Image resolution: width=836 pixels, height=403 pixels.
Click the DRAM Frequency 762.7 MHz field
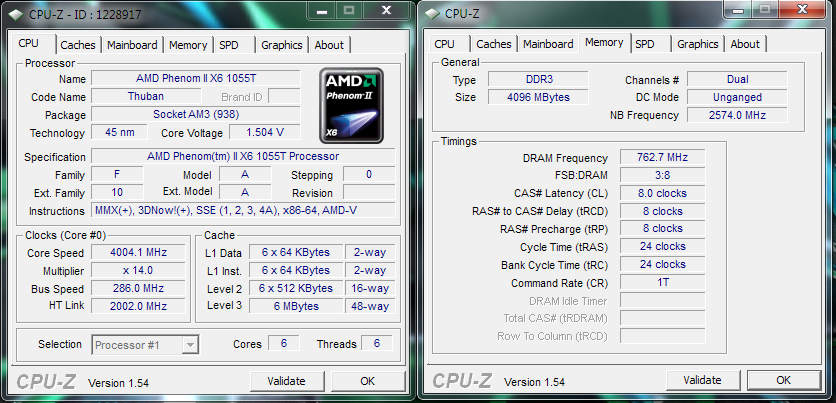tap(662, 158)
